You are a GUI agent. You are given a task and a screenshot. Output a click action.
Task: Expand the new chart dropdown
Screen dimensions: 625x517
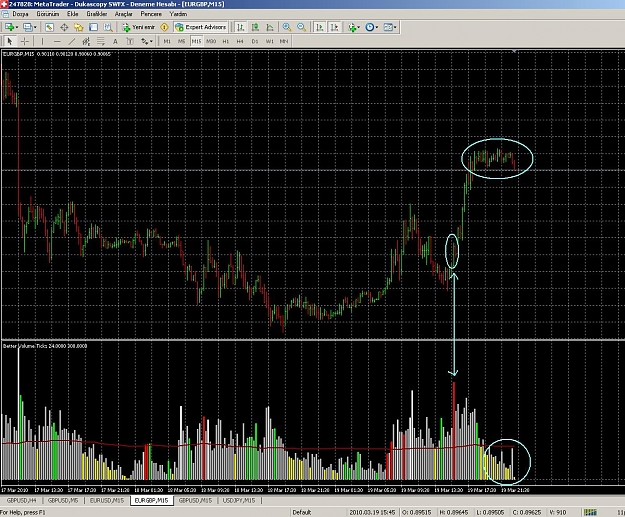point(17,27)
